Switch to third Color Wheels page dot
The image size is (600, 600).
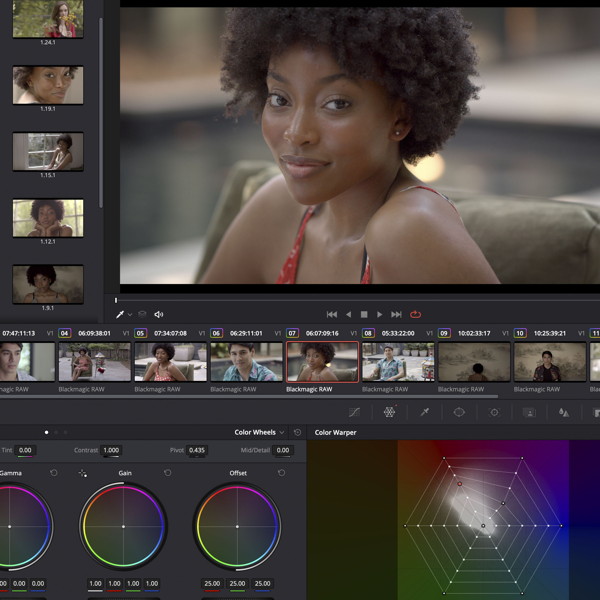tap(65, 432)
